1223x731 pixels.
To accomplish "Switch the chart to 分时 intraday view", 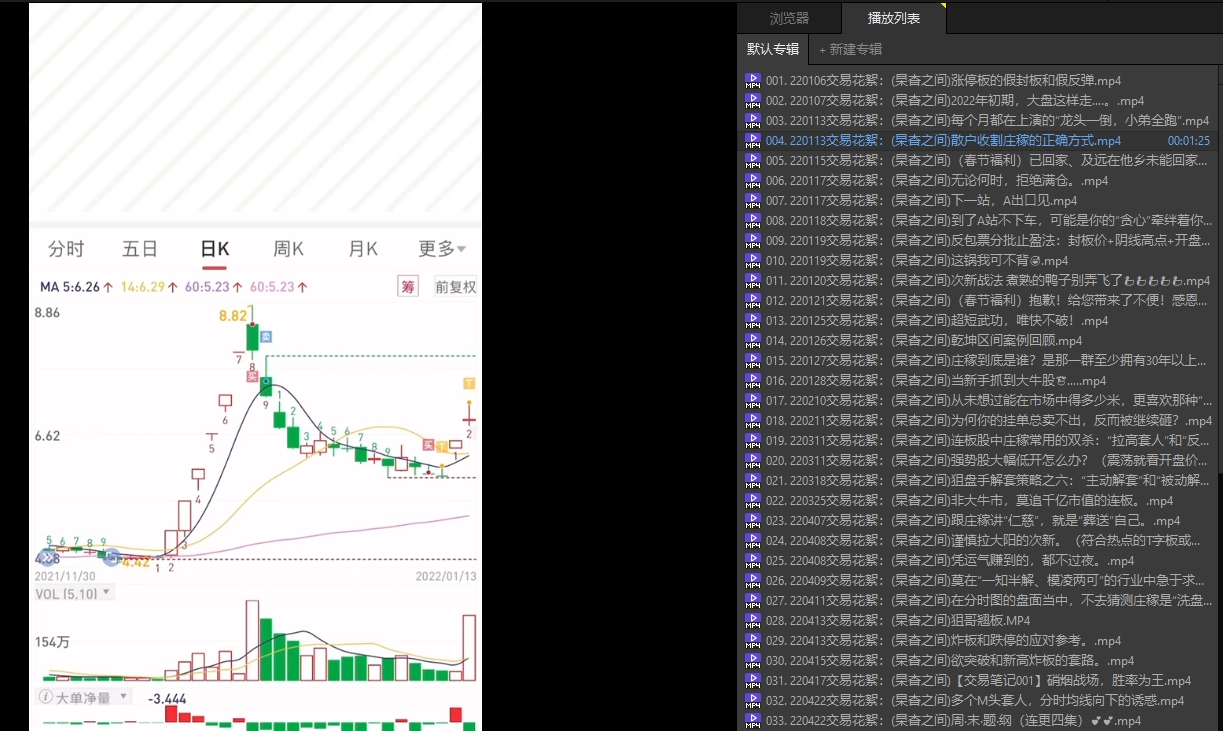I will 66,249.
